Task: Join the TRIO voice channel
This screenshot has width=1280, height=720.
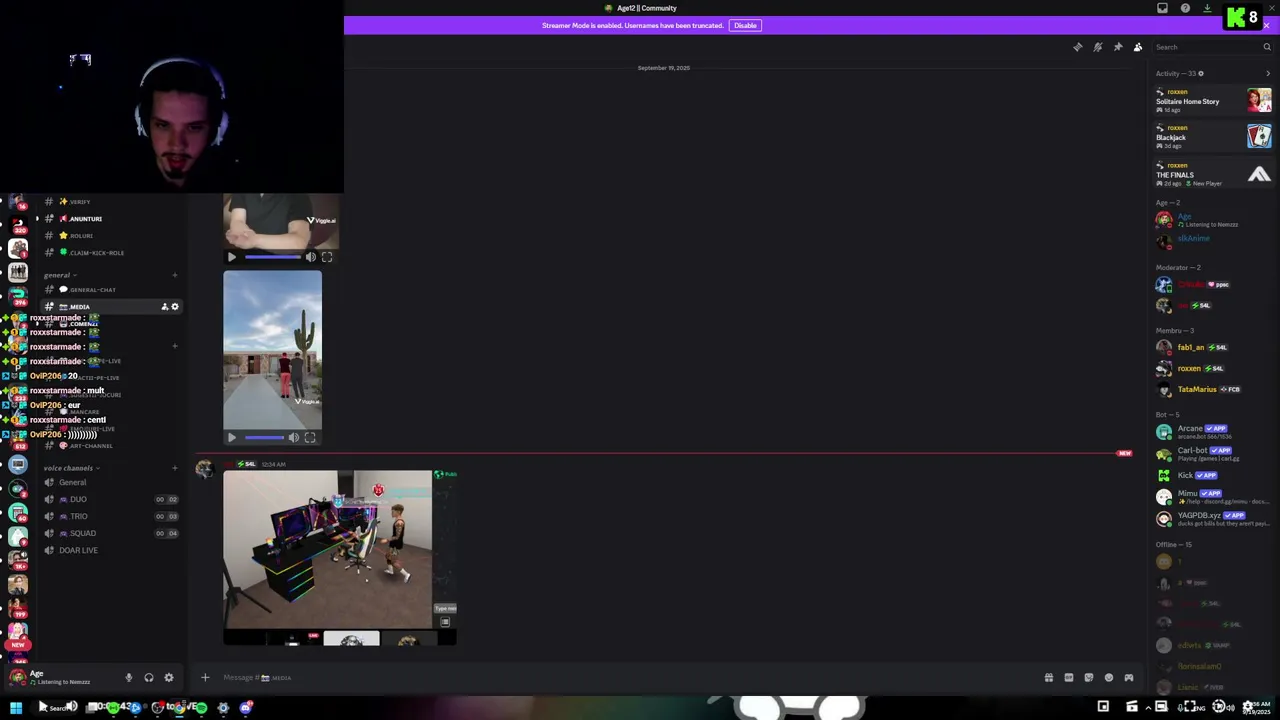Action: tap(110, 516)
